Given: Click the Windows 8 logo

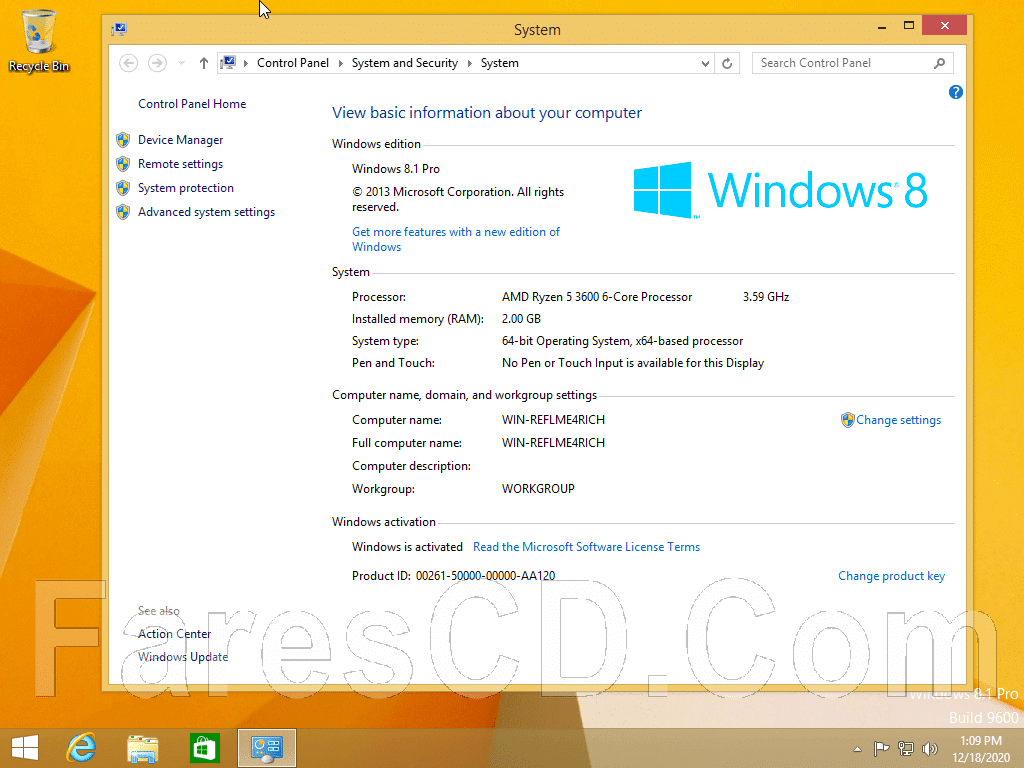Looking at the screenshot, I should pyautogui.click(x=780, y=190).
